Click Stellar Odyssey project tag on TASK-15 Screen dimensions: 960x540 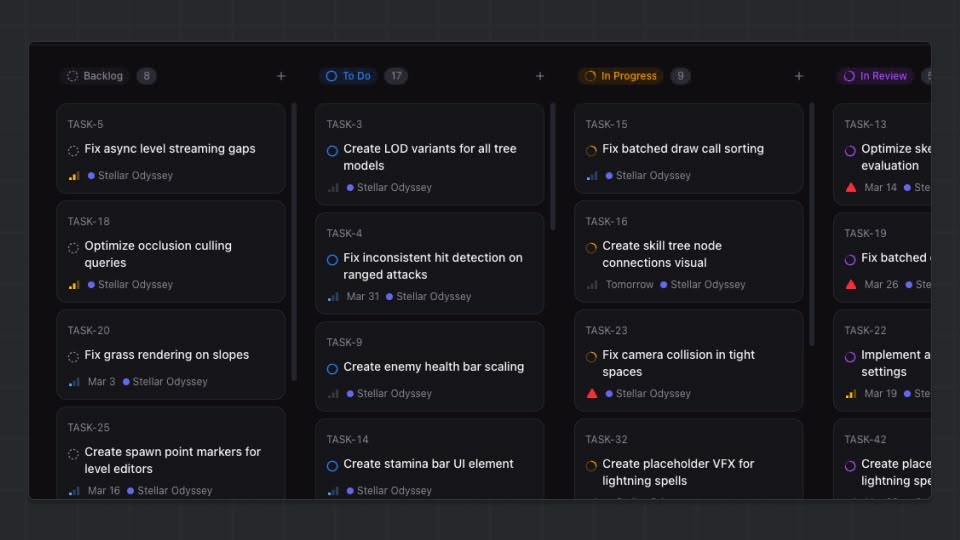[x=648, y=176]
